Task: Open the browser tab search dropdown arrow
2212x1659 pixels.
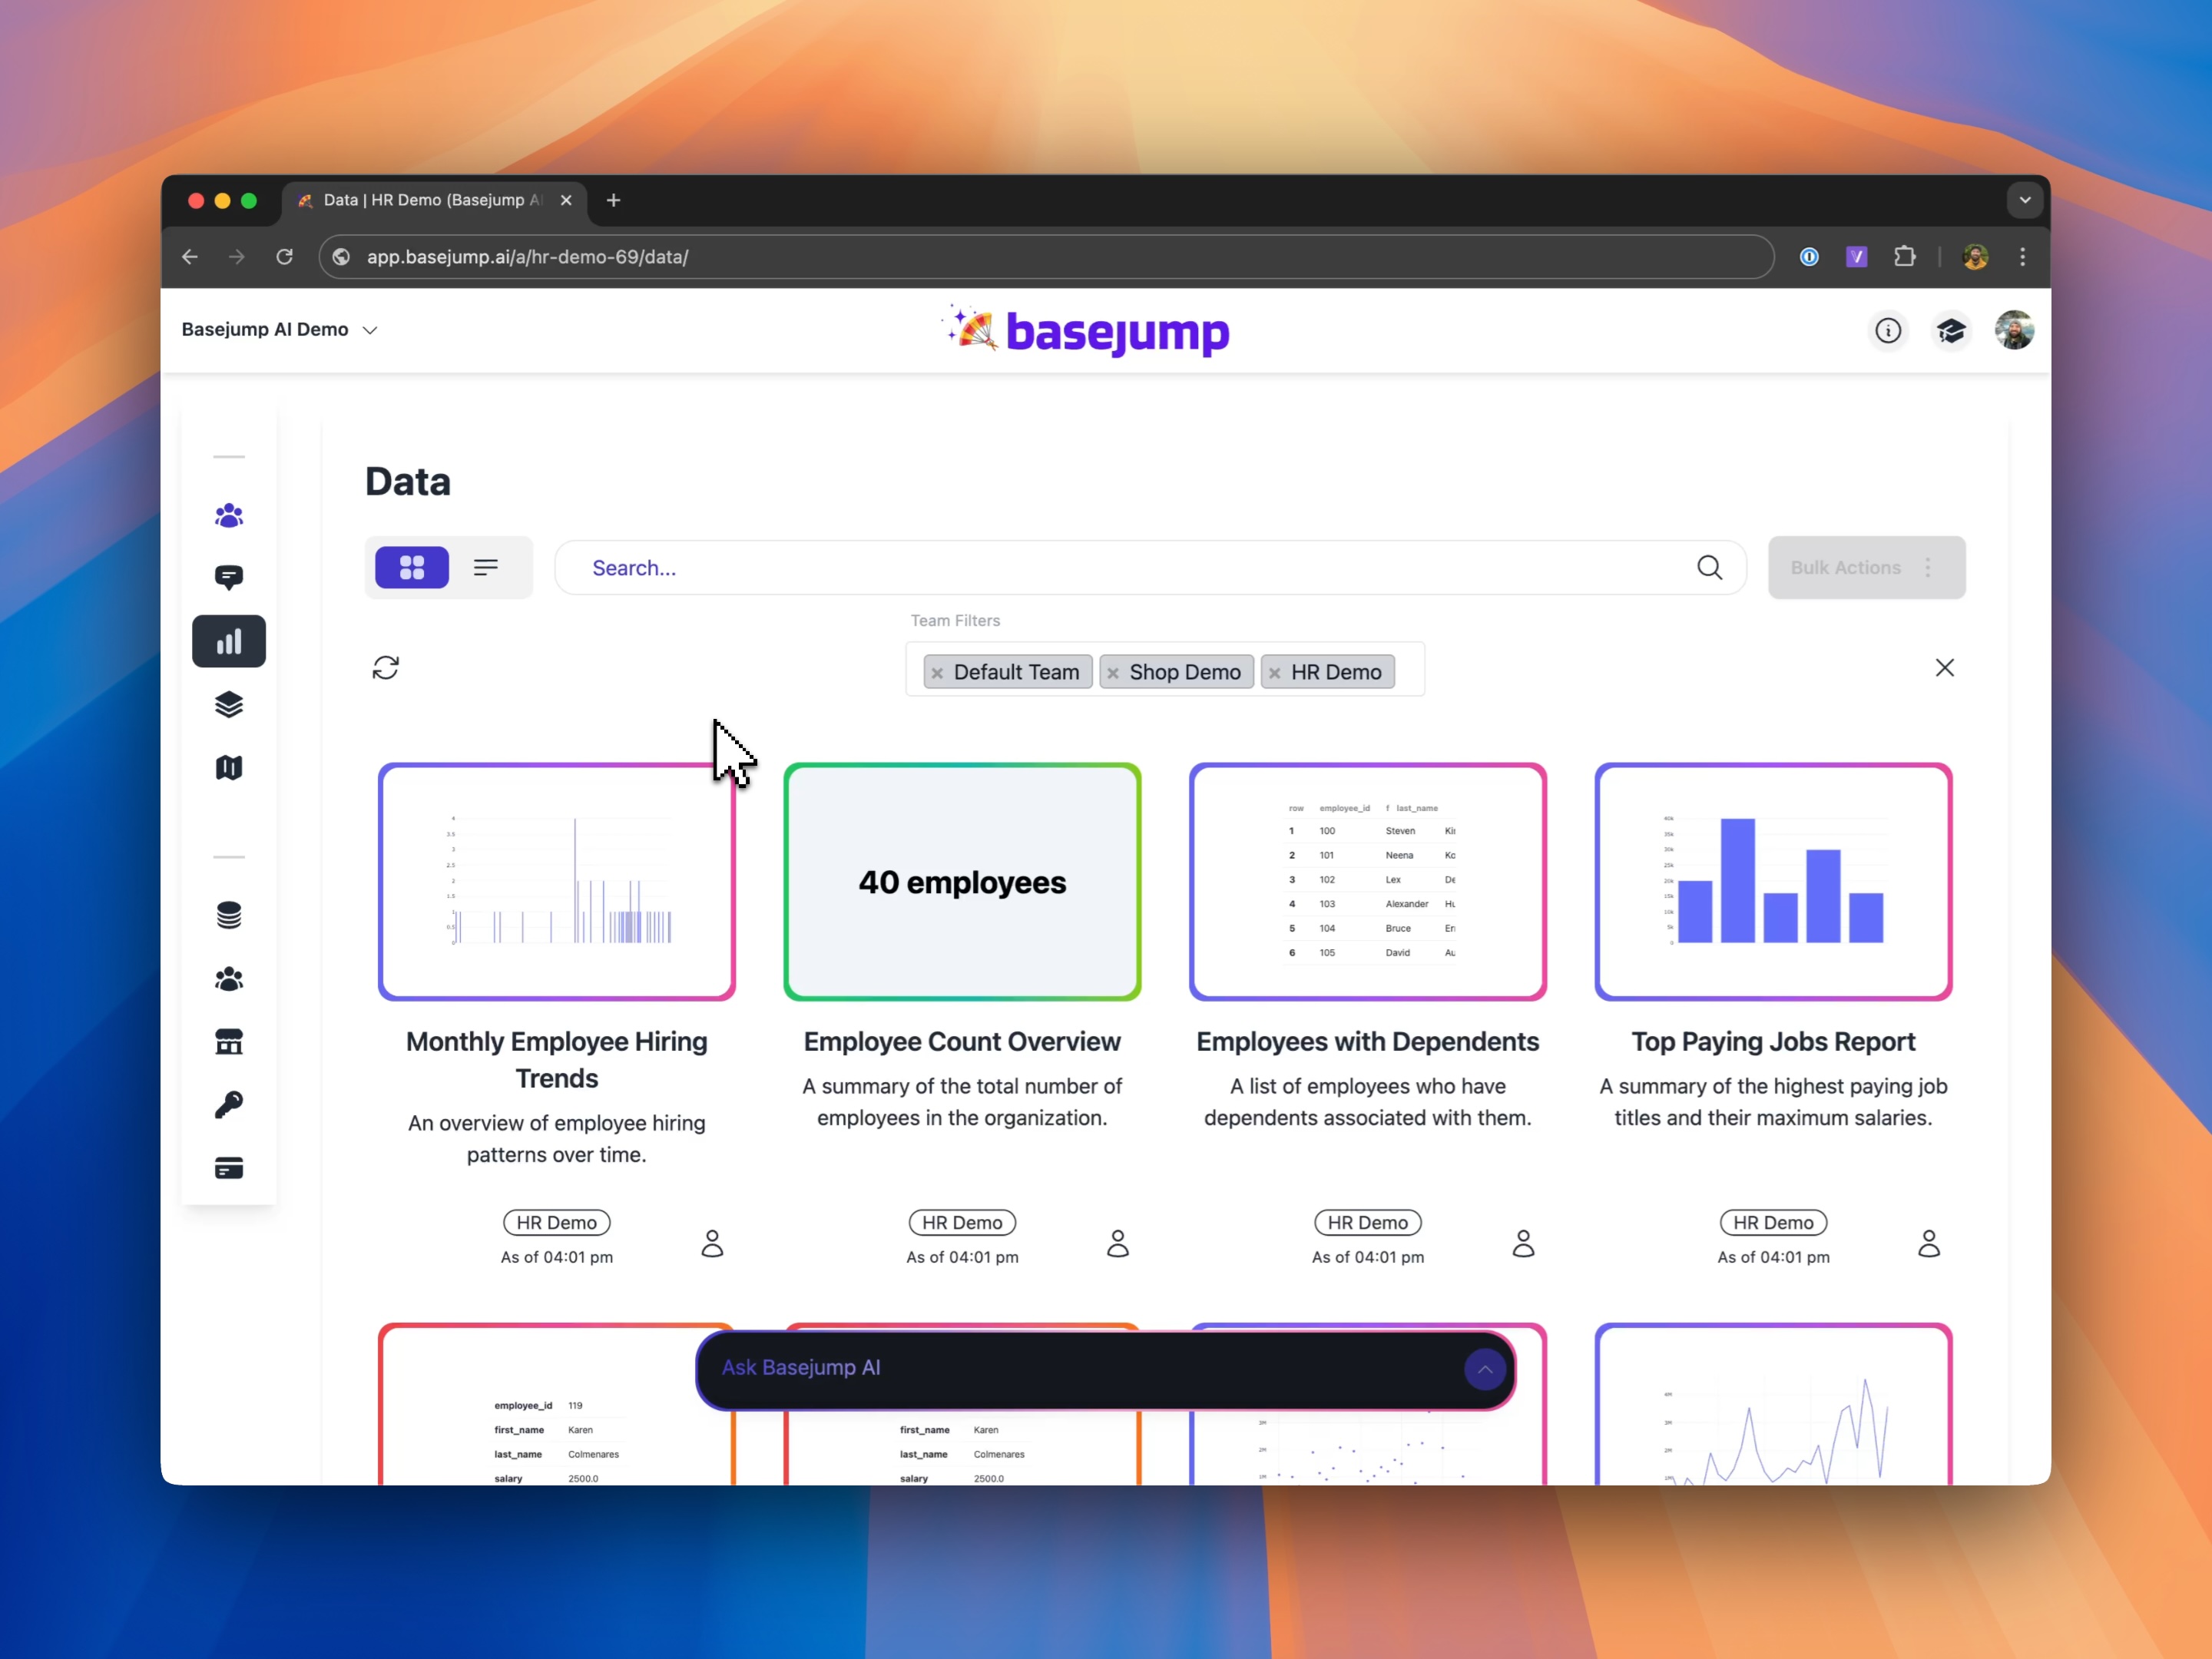Action: 2025,200
